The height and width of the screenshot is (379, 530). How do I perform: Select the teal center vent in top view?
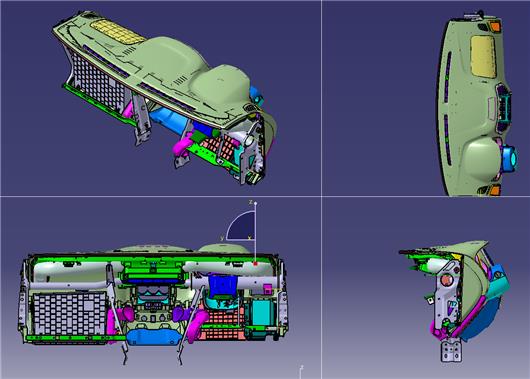tap(505, 108)
